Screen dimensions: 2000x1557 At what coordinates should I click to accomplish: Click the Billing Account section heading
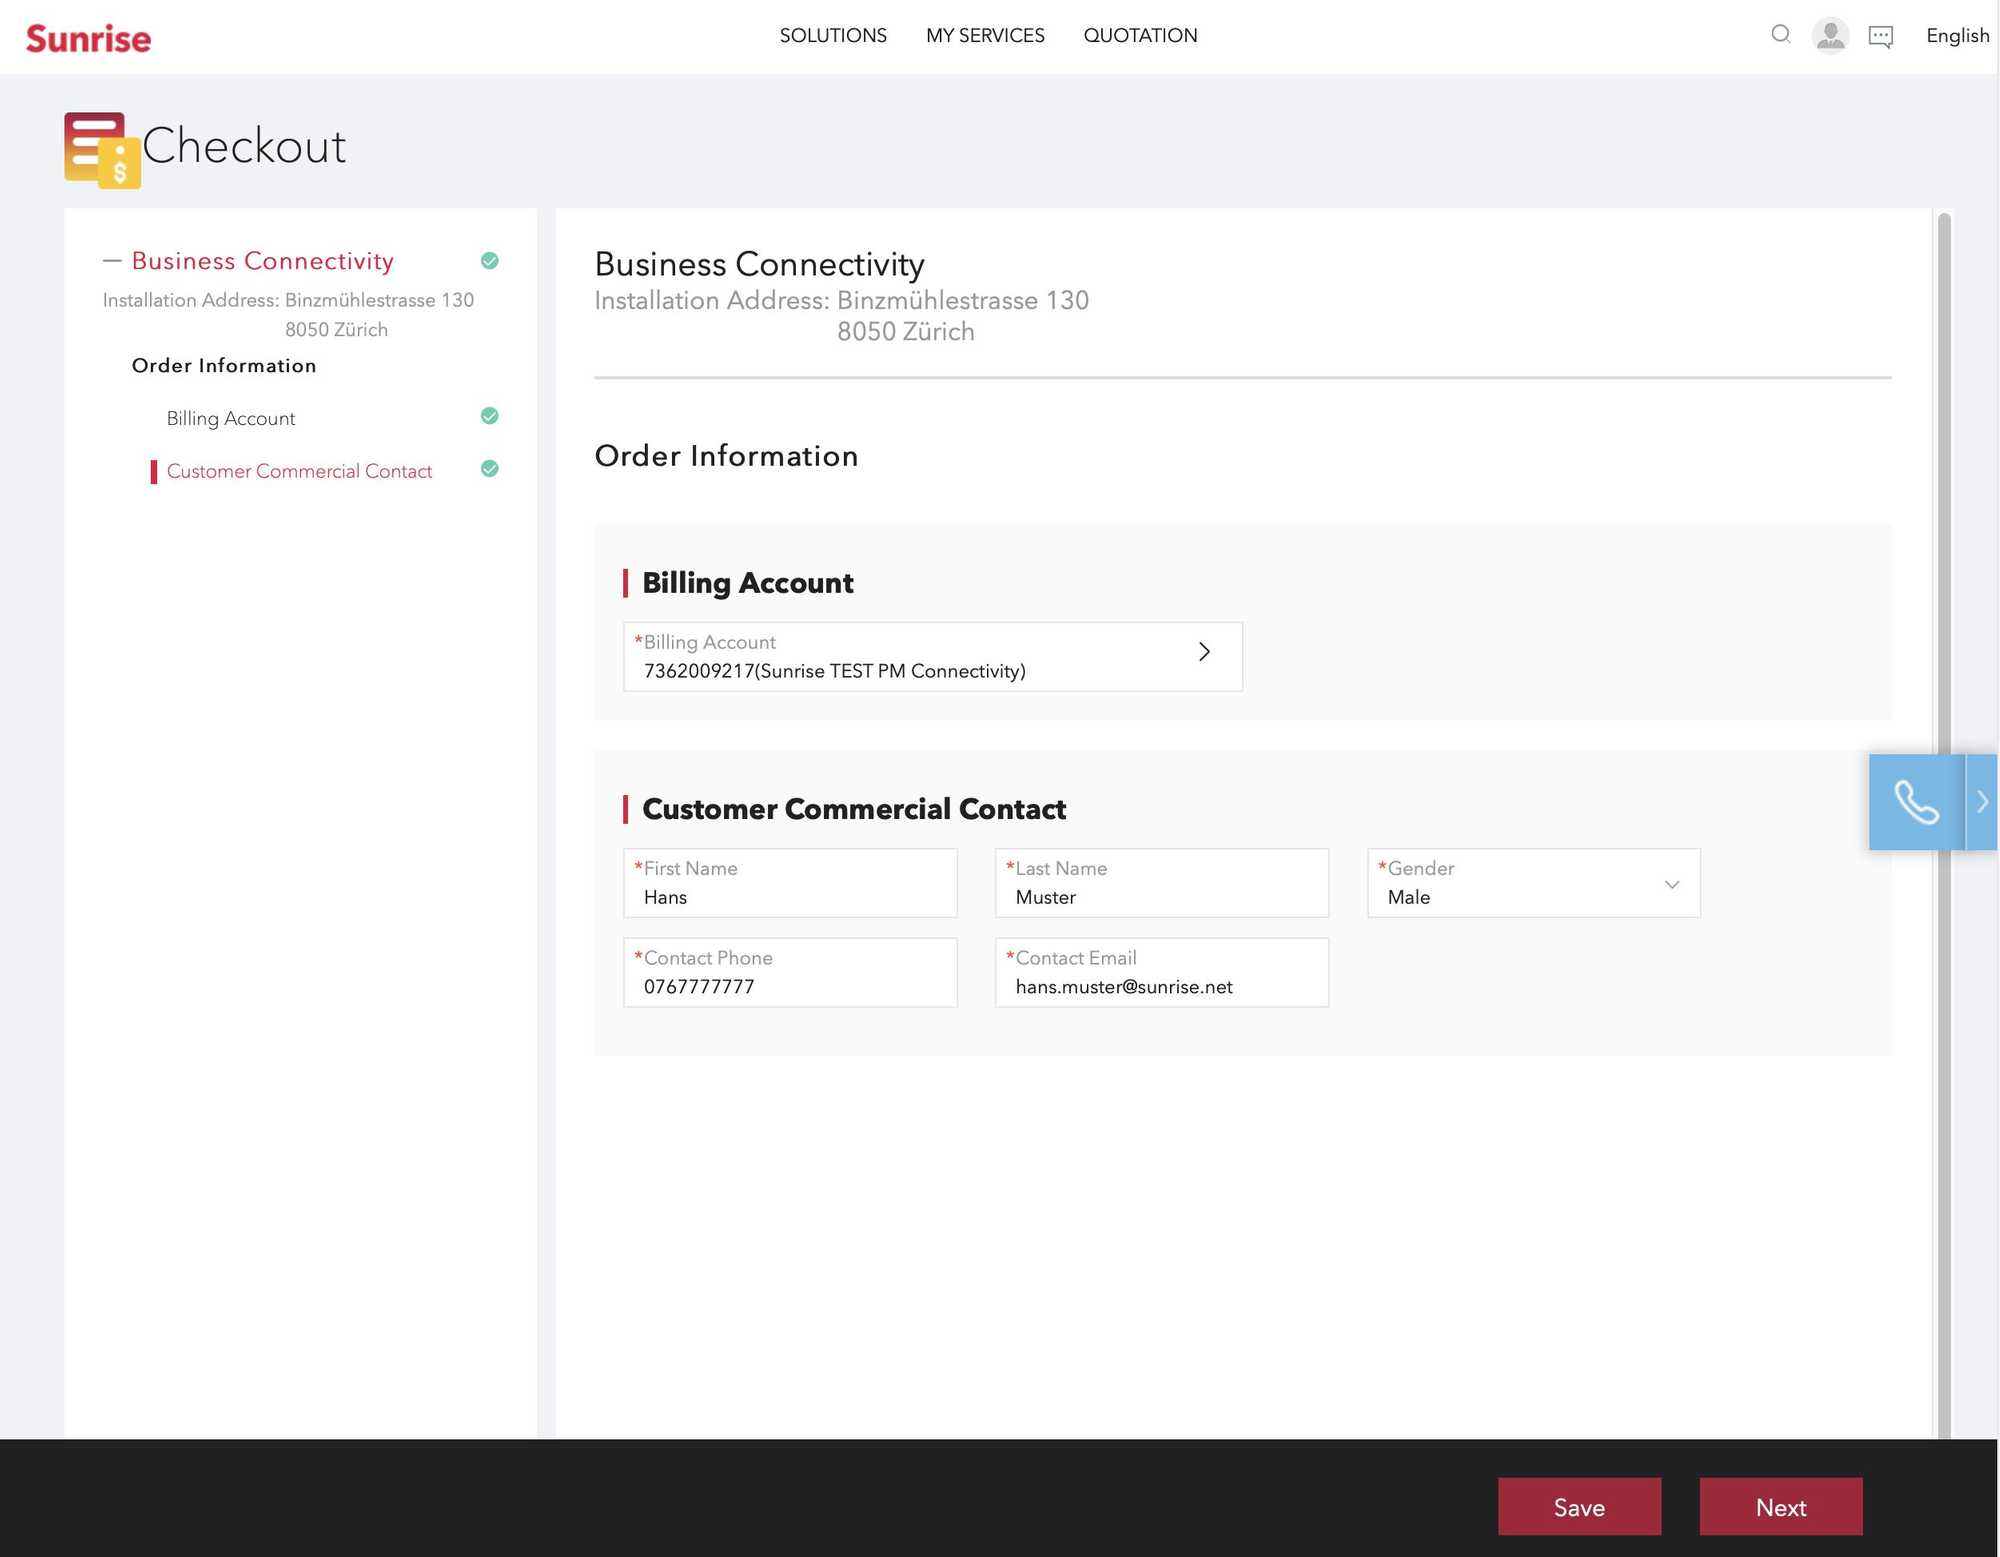click(747, 583)
